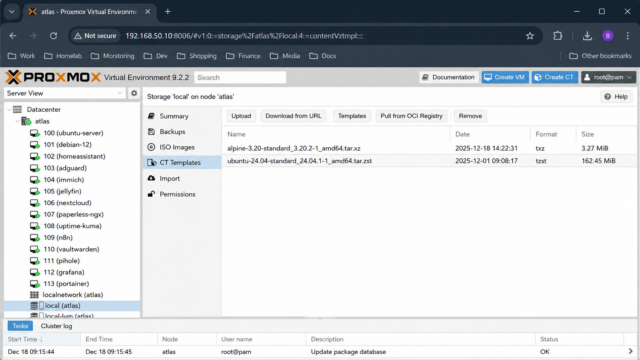Viewport: 640px width, 360px height.
Task: Select the 105 jellyfin guest icon
Action: coord(35,191)
